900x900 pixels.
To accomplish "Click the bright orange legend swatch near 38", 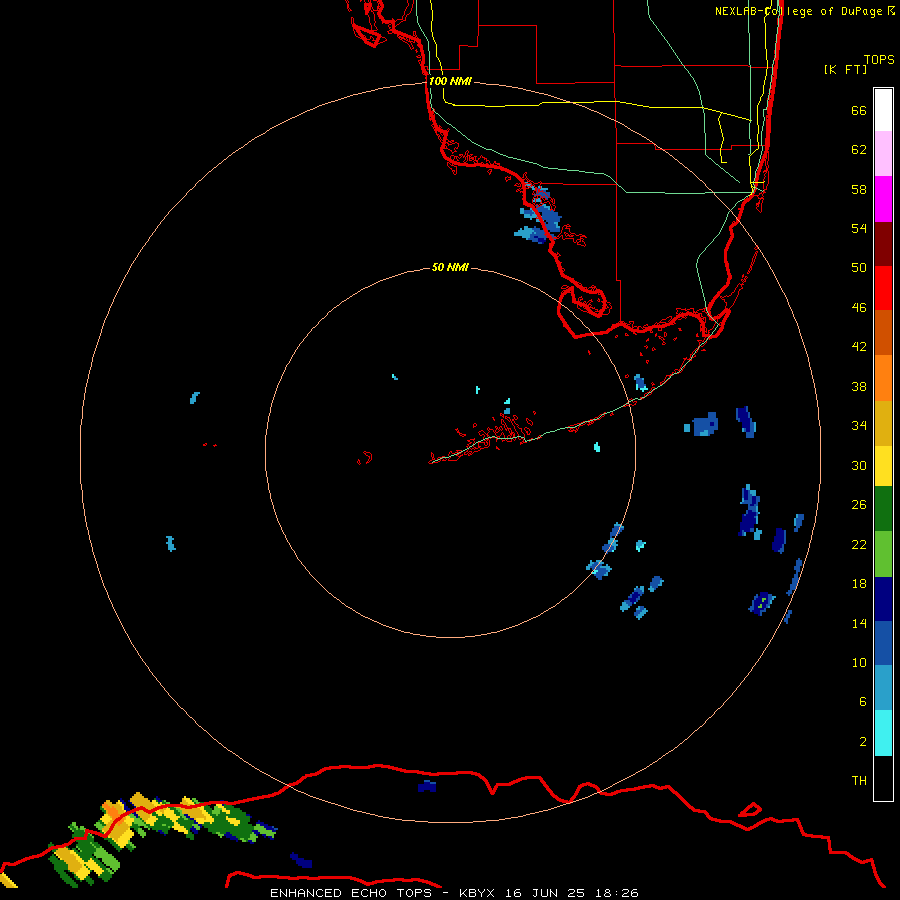I will coord(883,378).
